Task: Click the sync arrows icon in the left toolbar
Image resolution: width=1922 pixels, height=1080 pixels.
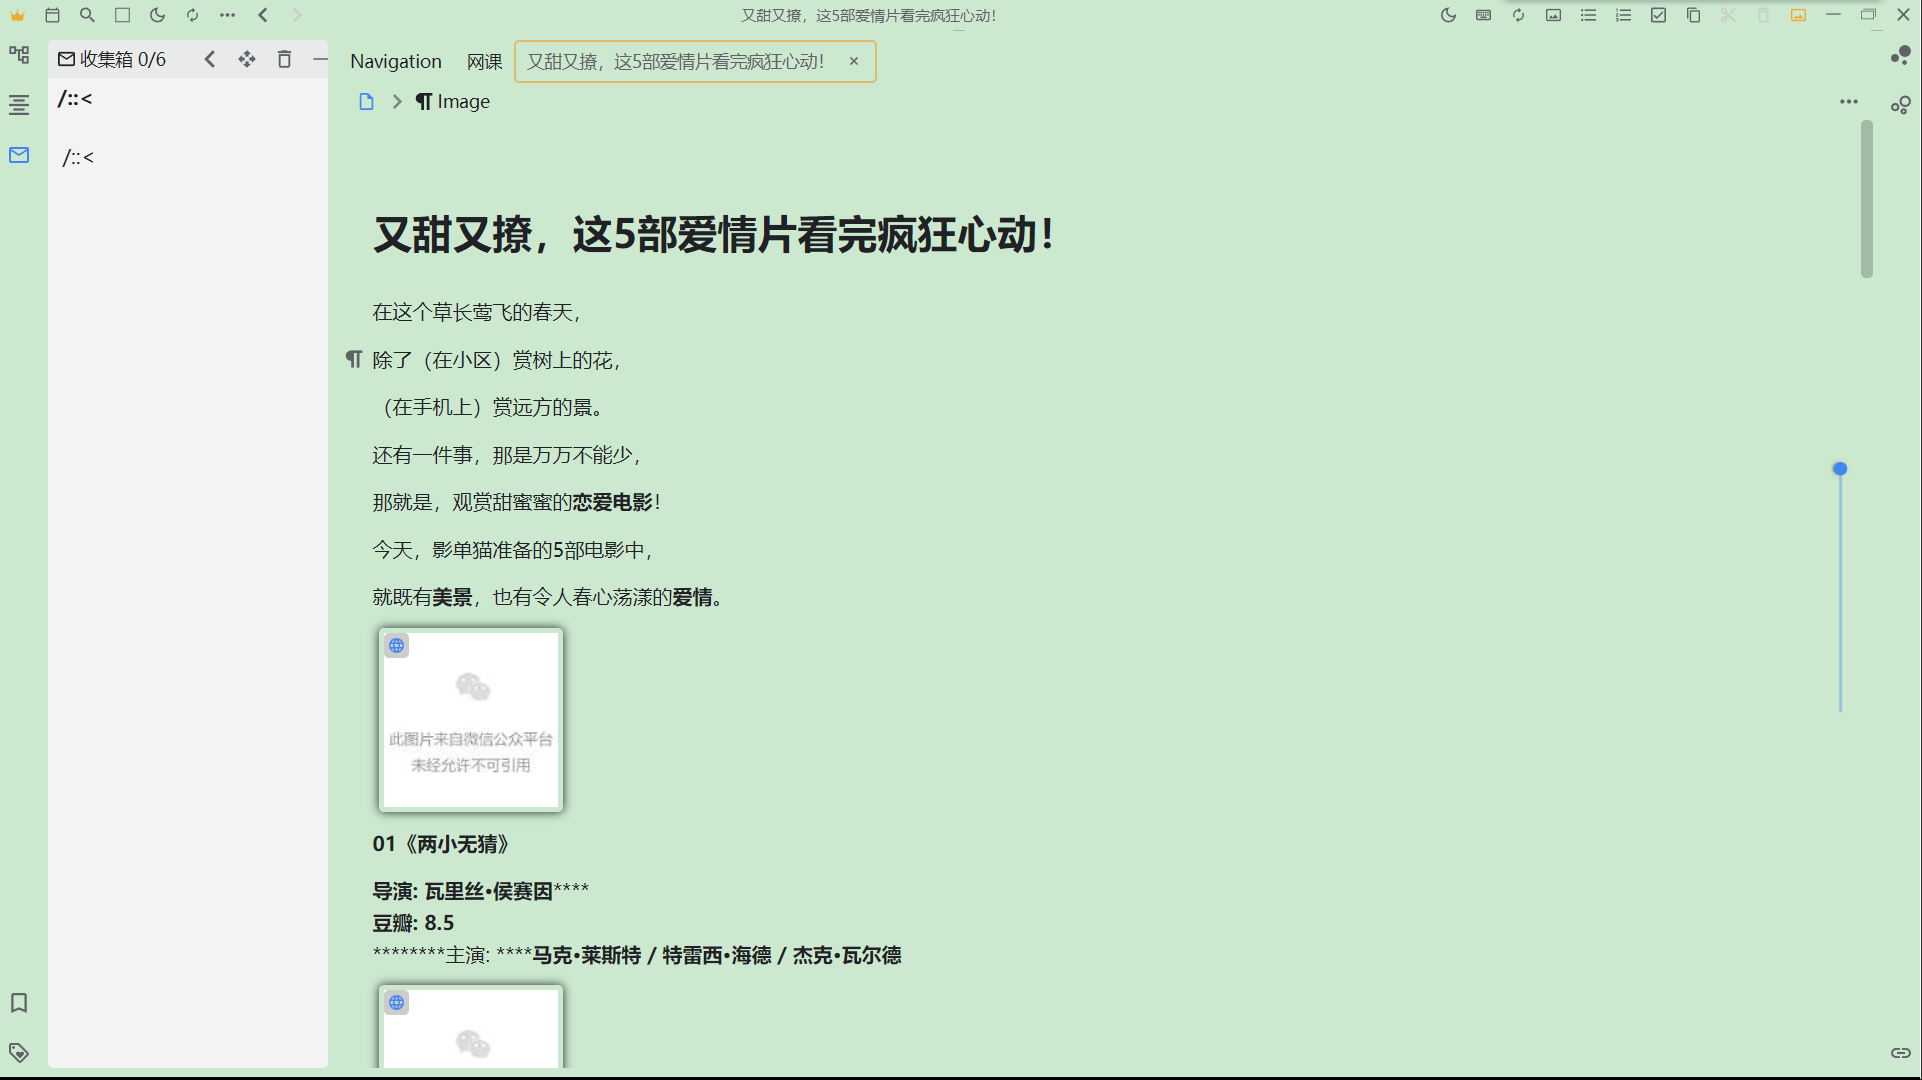Action: point(192,15)
